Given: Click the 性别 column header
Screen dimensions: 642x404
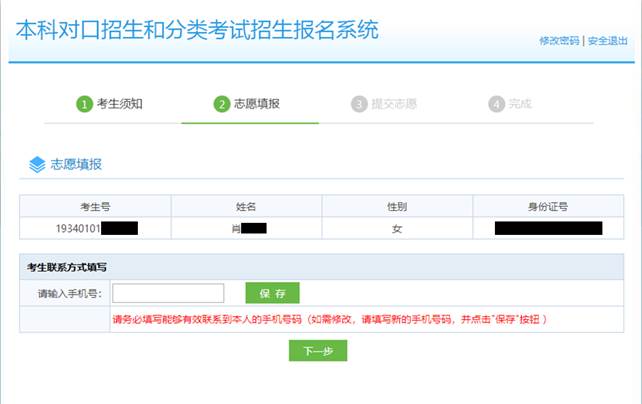Looking at the screenshot, I should (x=397, y=206).
